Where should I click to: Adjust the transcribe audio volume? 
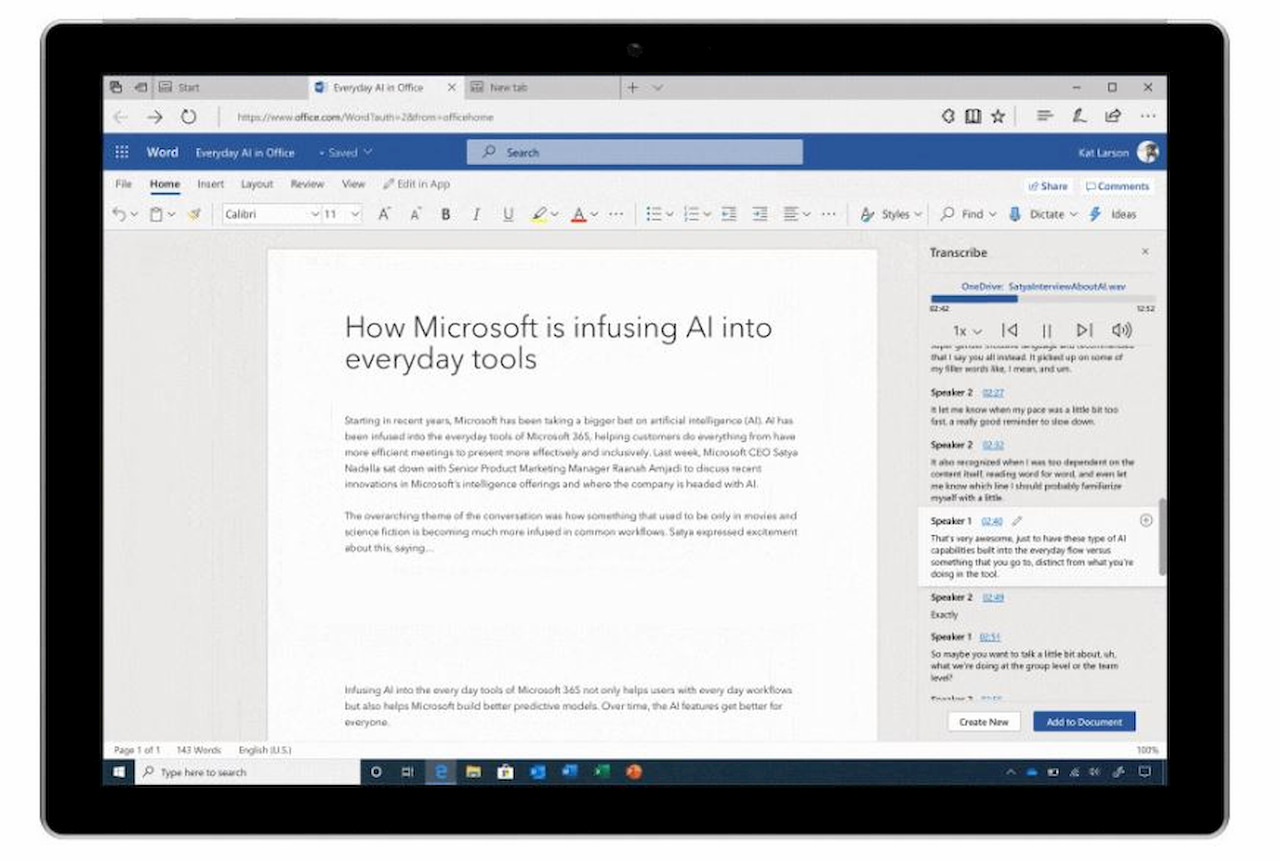1122,331
